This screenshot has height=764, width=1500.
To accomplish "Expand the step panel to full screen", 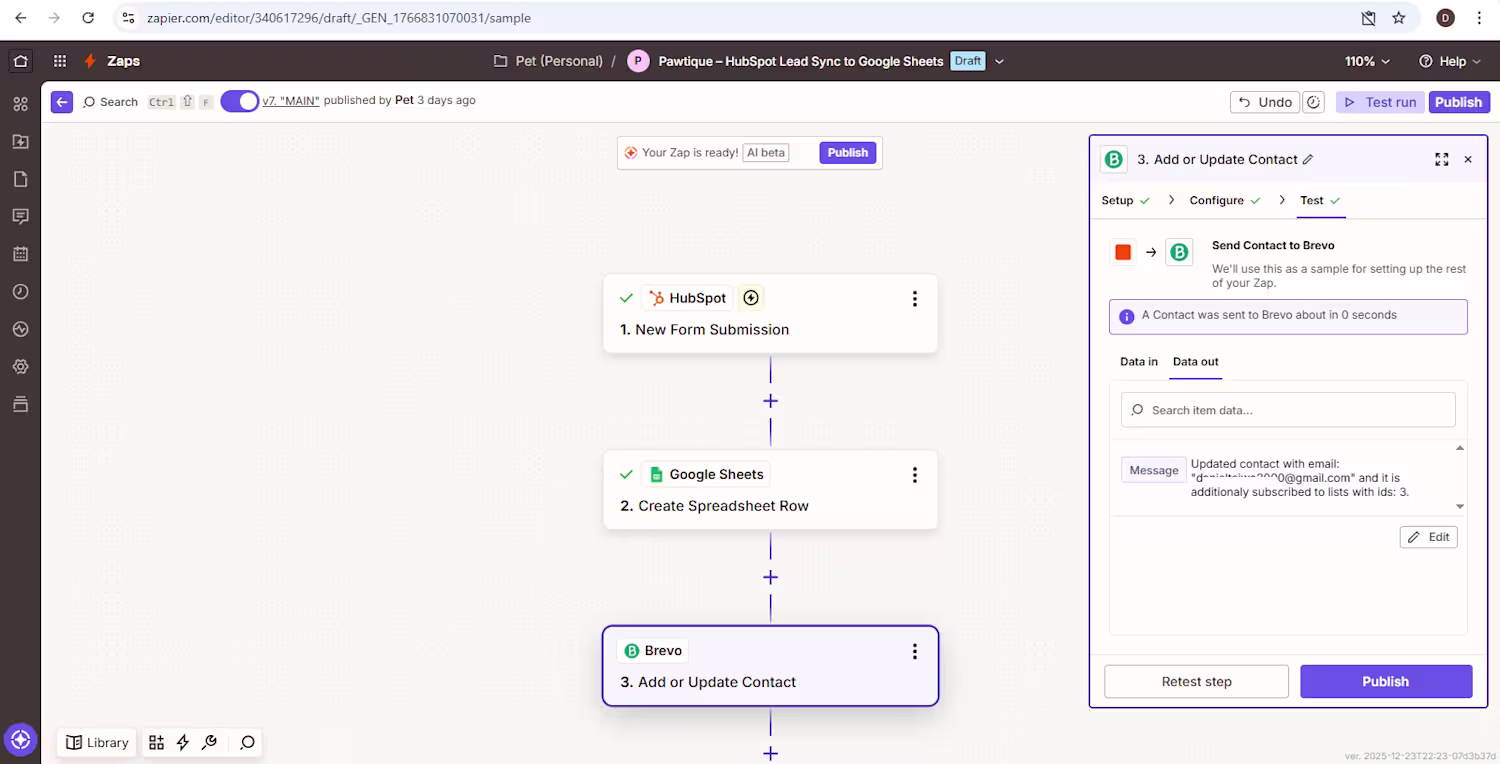I will (1441, 160).
